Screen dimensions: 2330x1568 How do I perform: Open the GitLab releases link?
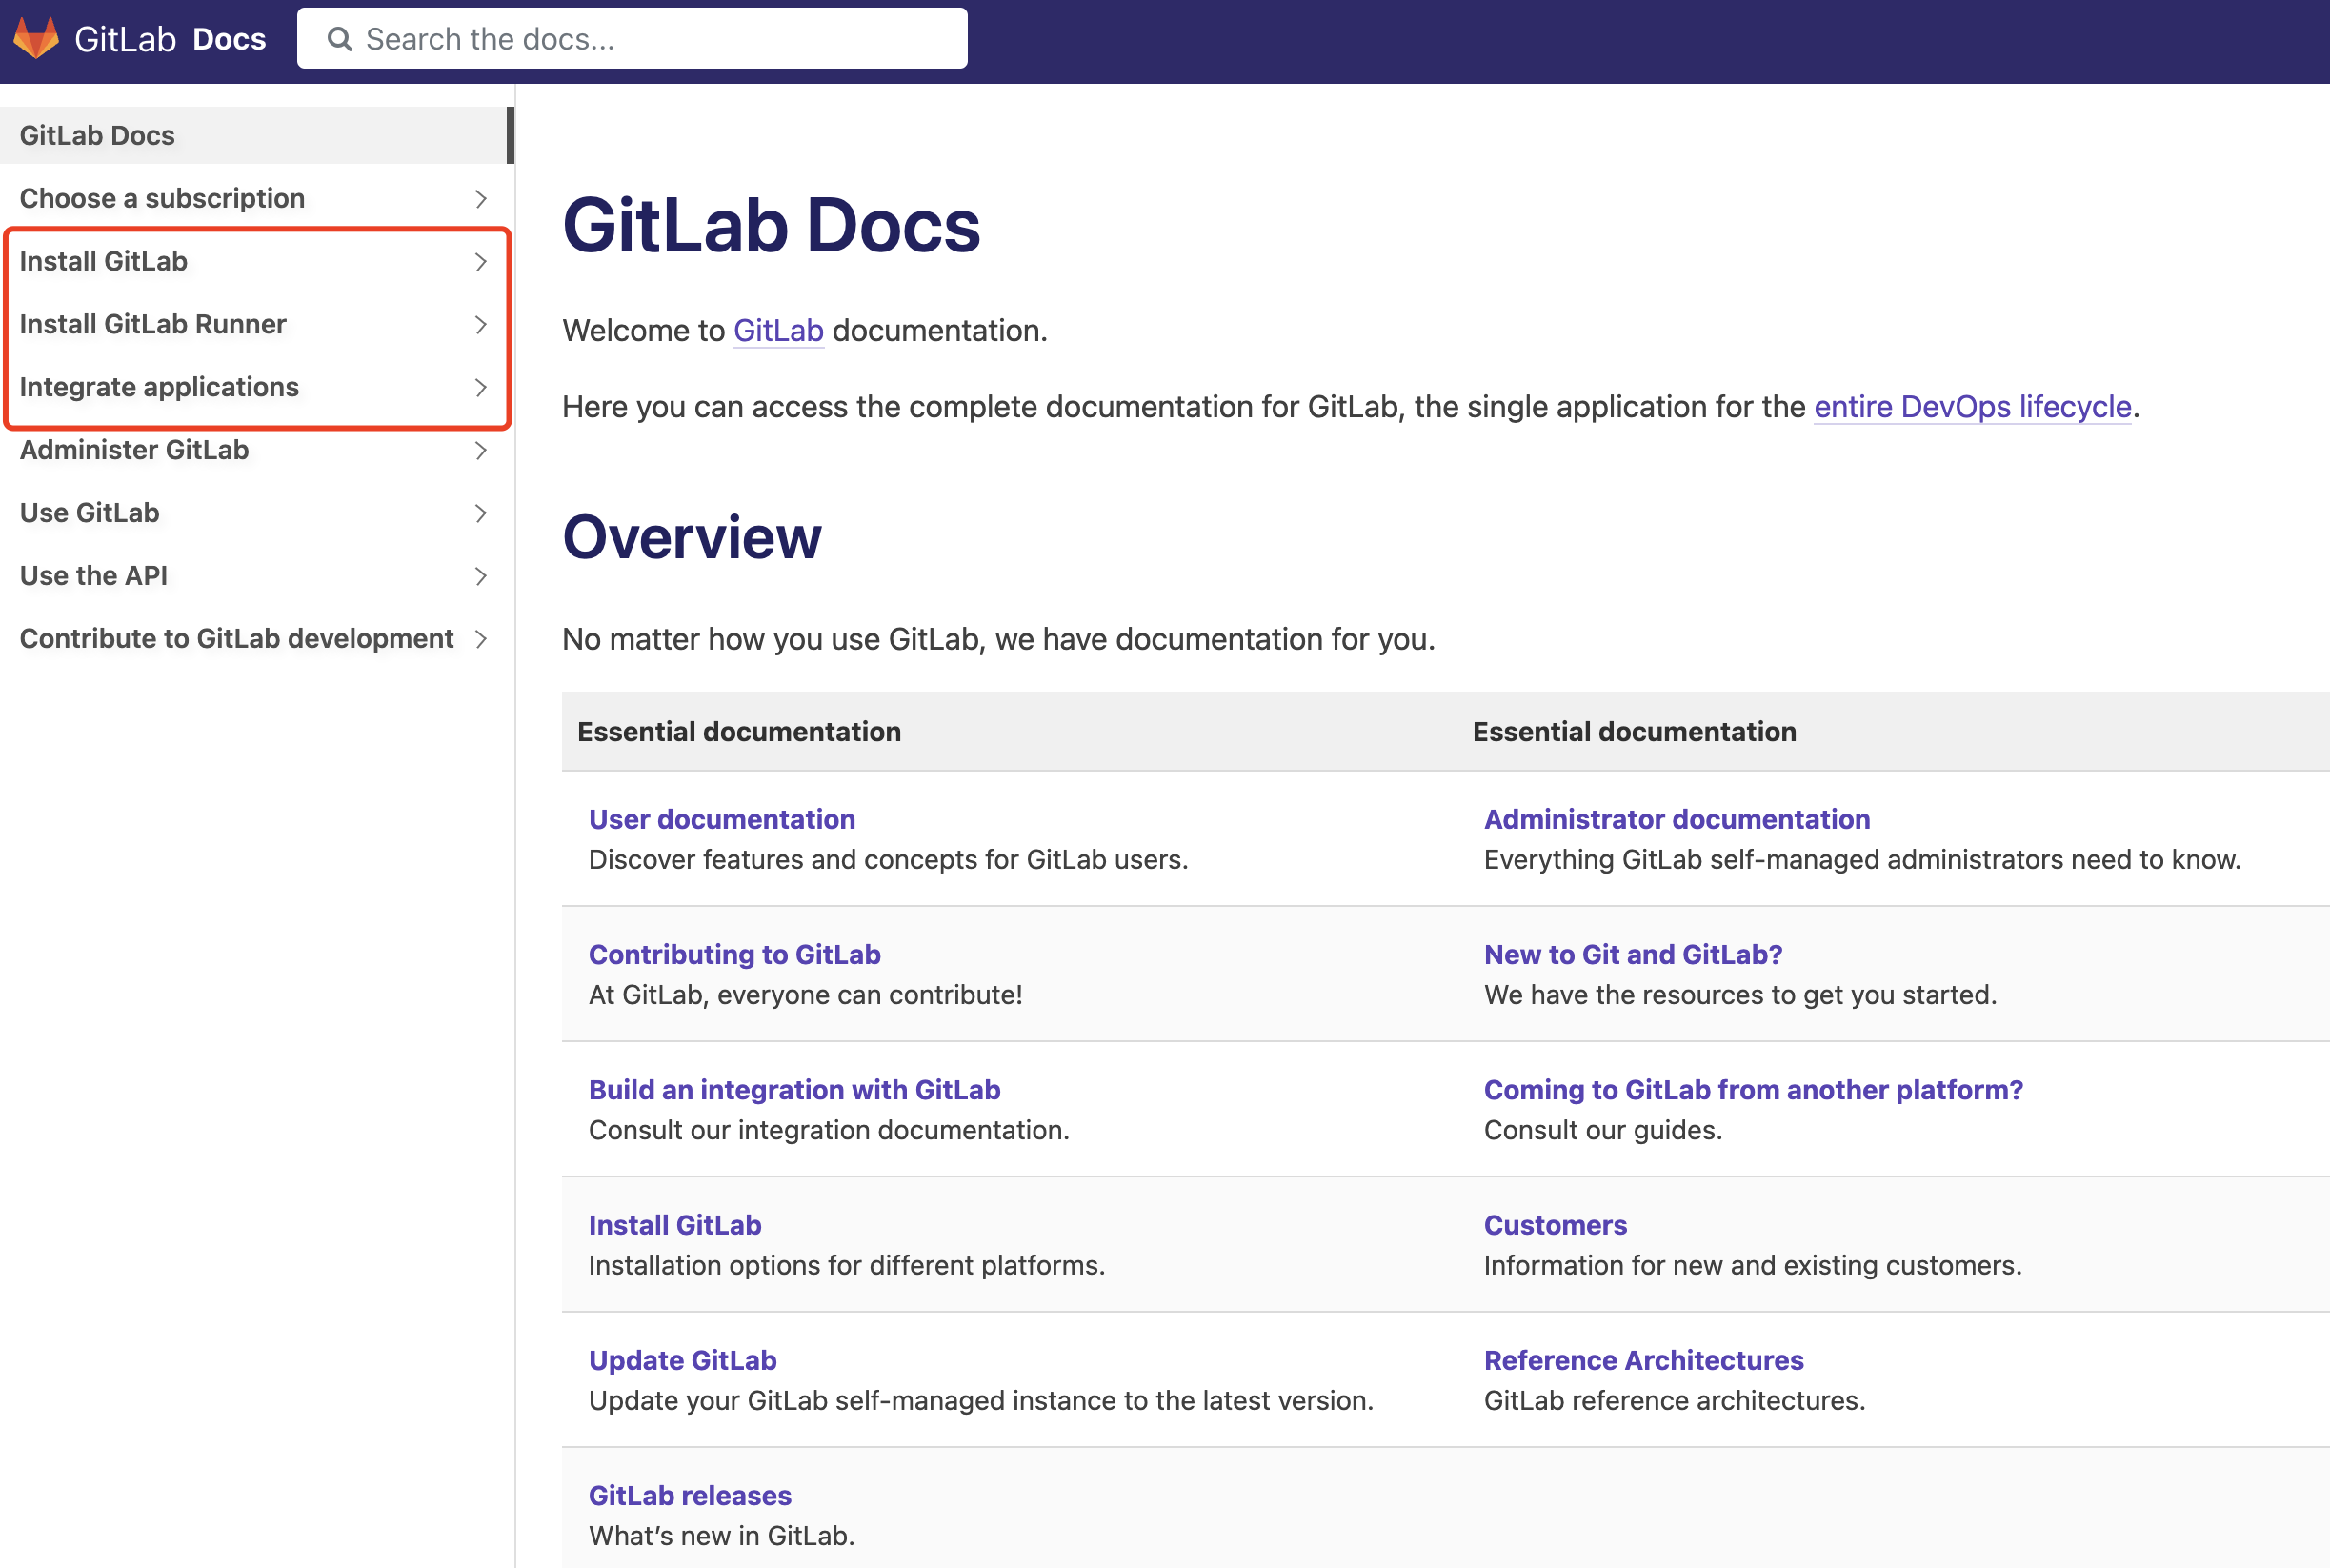coord(689,1495)
